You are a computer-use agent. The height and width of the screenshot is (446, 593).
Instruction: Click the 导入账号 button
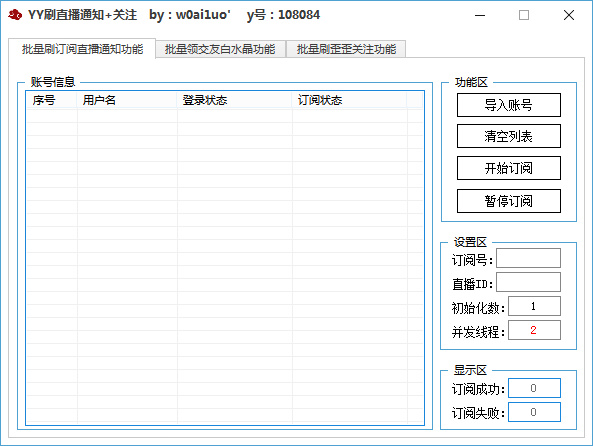(x=509, y=105)
